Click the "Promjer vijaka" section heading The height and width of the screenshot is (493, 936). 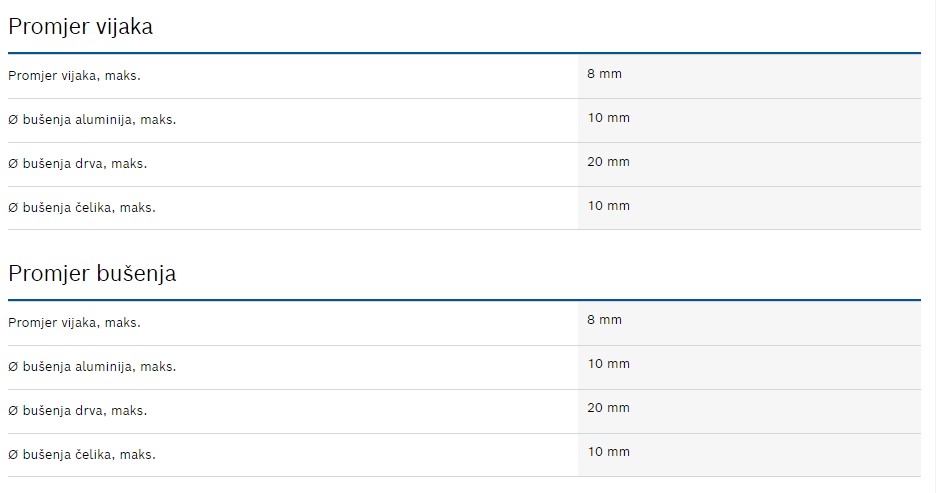click(80, 27)
